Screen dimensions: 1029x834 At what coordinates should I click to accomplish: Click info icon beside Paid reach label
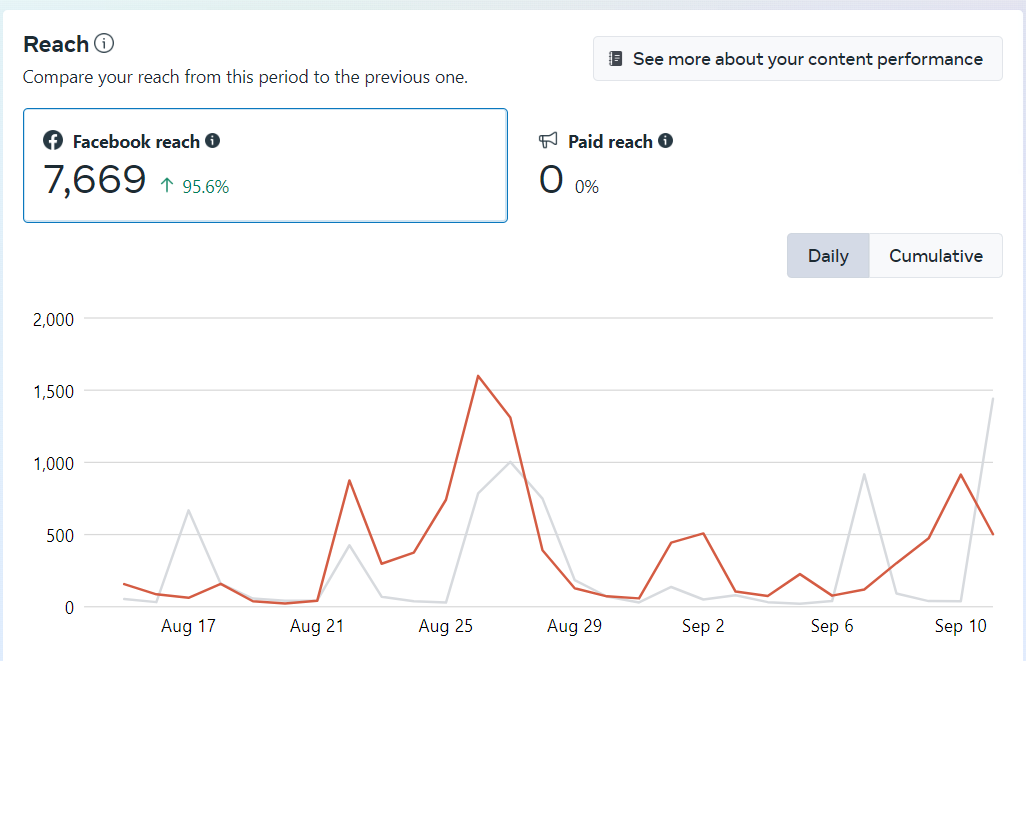click(x=665, y=141)
